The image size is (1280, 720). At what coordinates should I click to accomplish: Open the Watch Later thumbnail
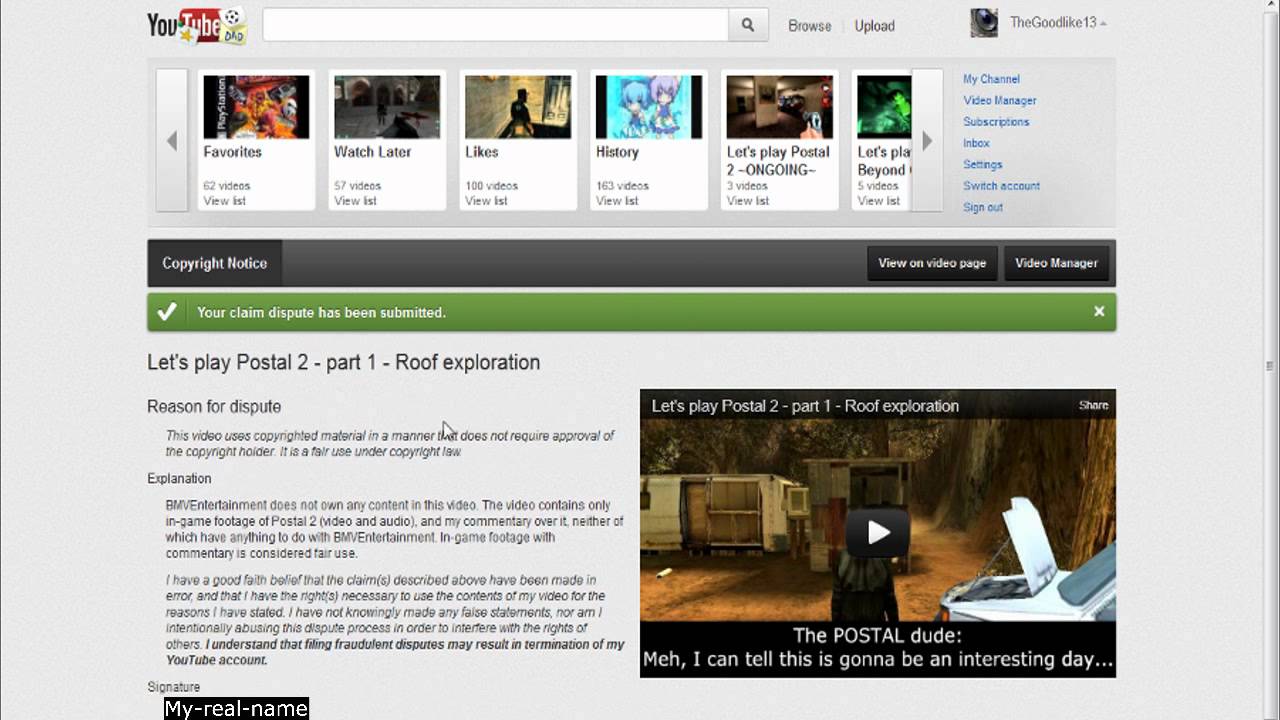[387, 107]
